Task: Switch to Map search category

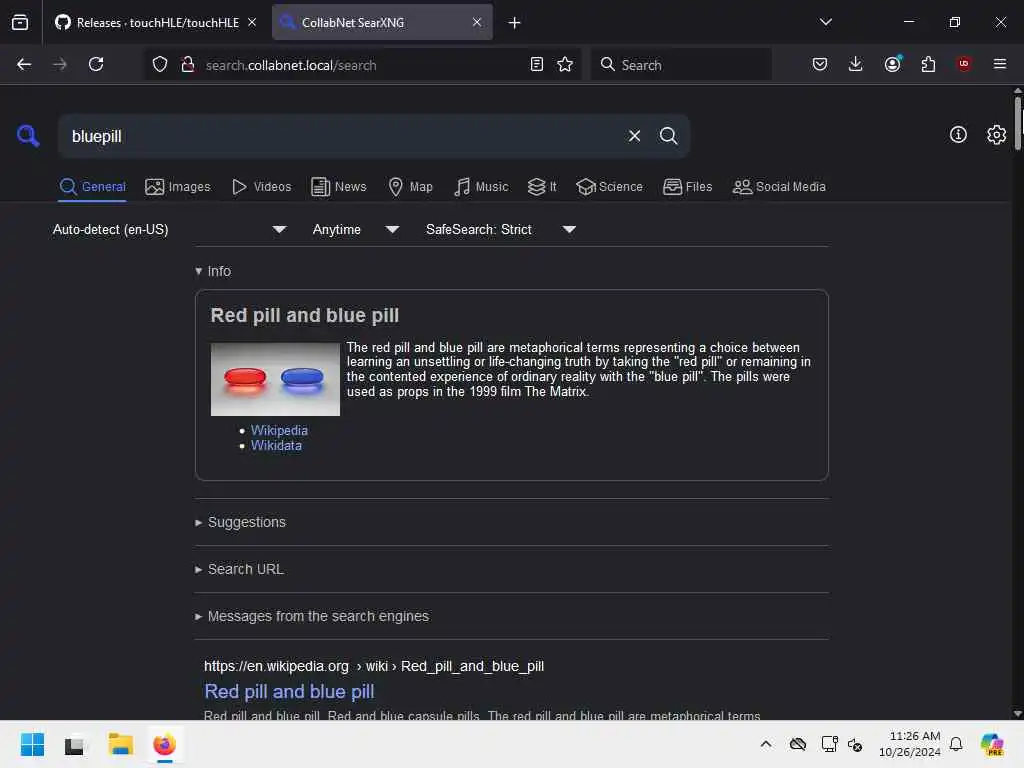Action: pos(410,187)
